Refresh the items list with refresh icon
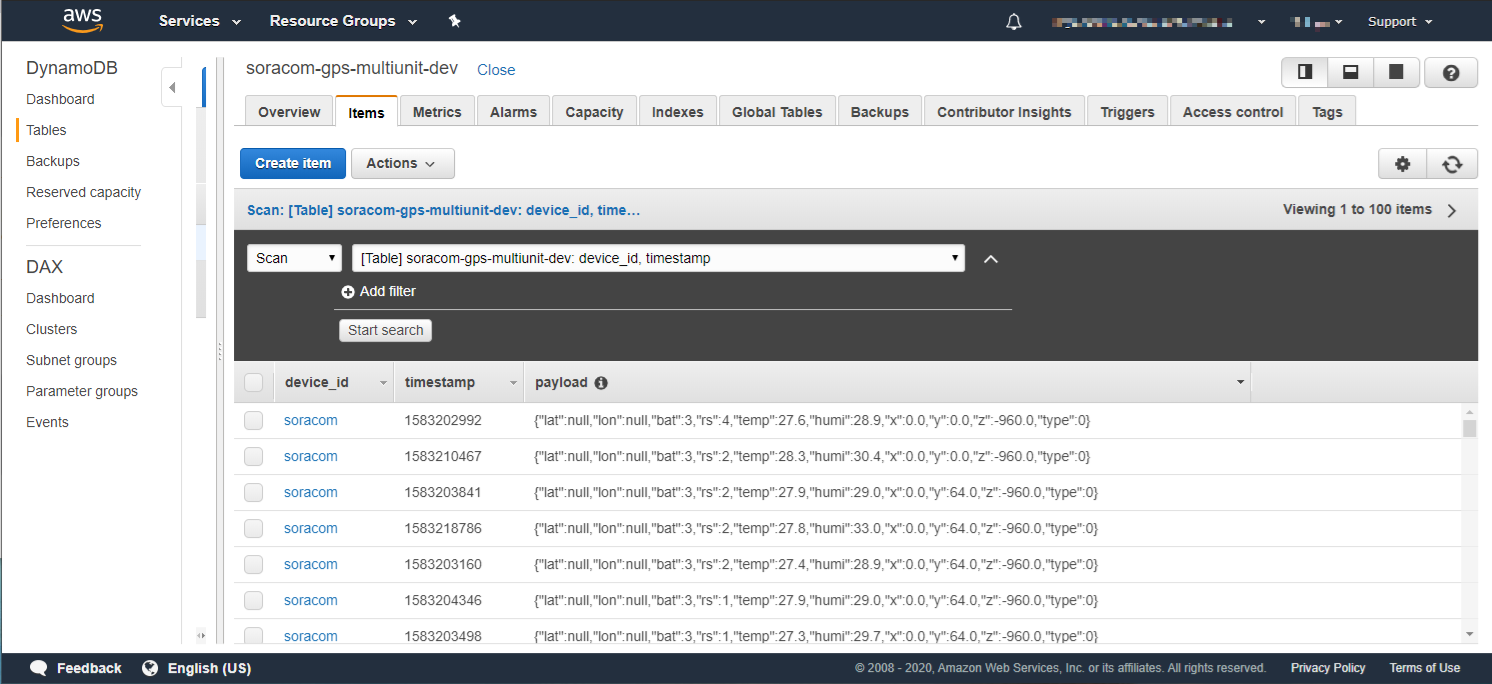 tap(1452, 164)
